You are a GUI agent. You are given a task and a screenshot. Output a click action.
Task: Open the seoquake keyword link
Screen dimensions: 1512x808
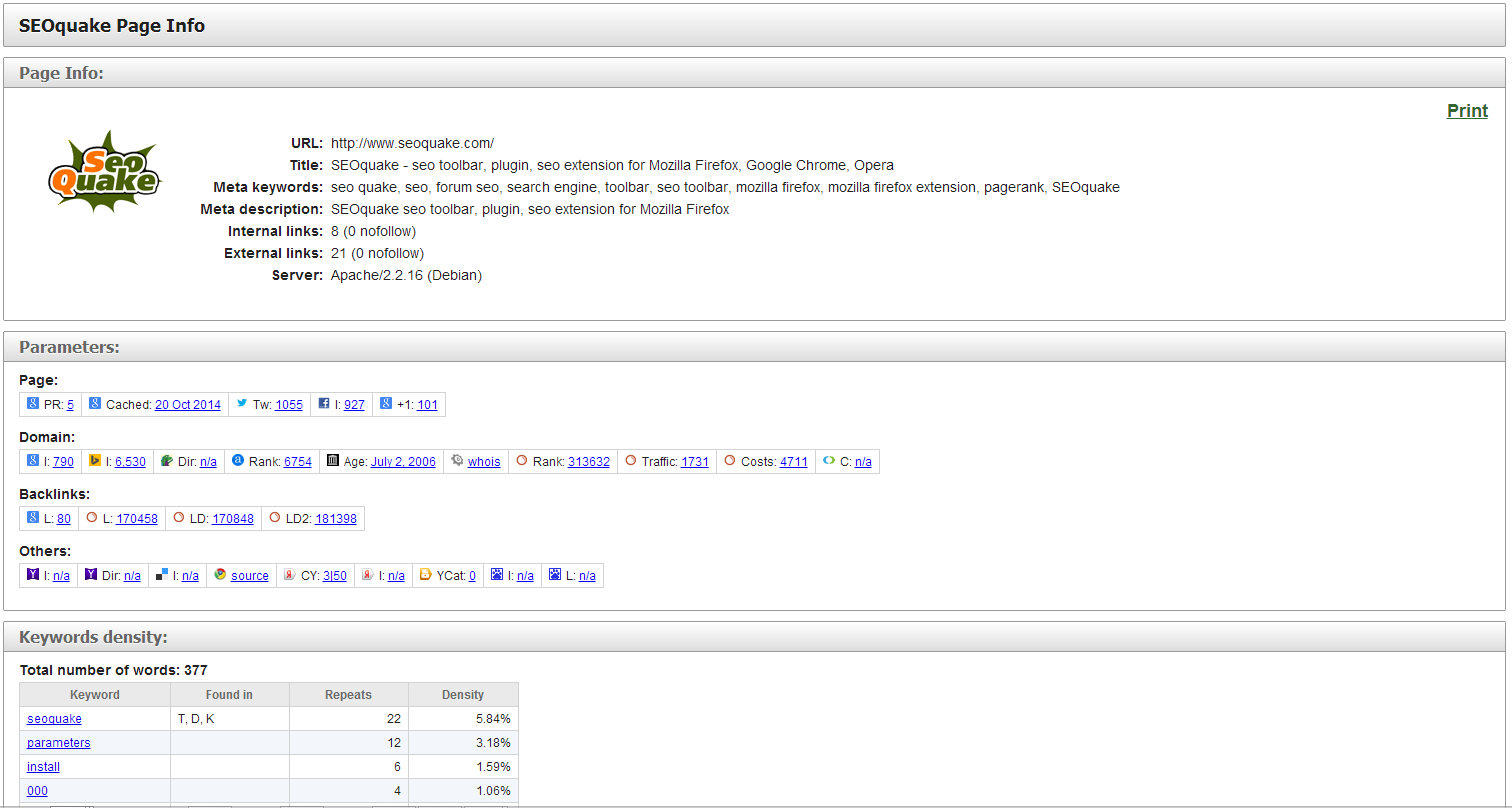point(54,719)
